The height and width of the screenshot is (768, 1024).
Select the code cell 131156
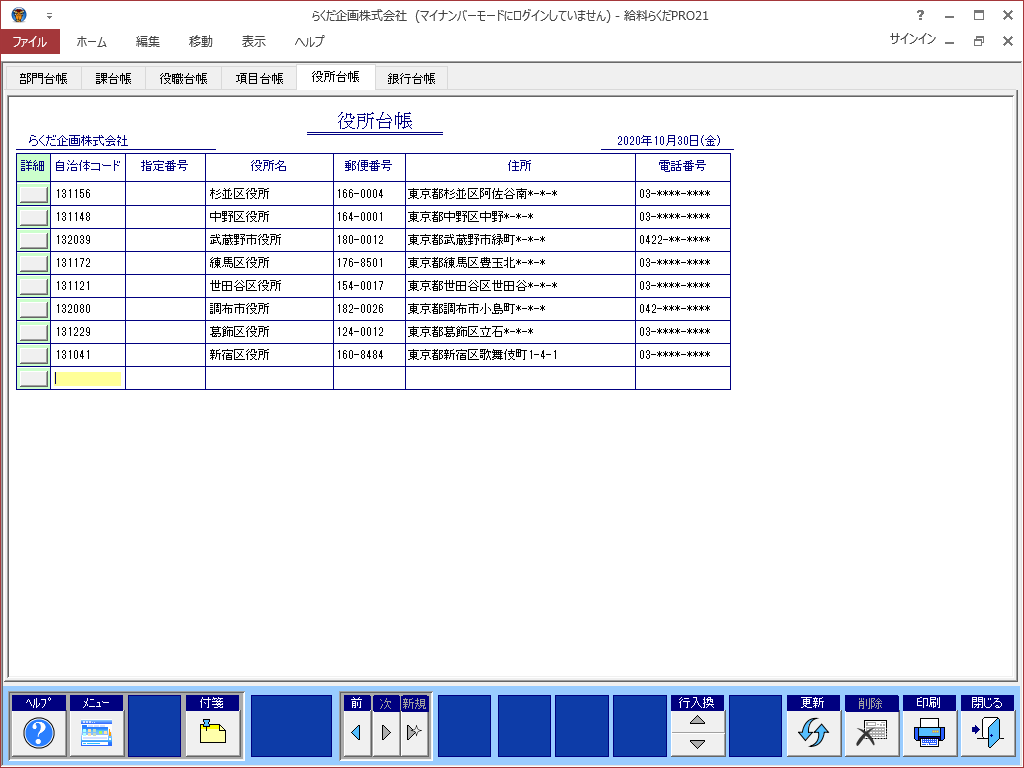(88, 194)
